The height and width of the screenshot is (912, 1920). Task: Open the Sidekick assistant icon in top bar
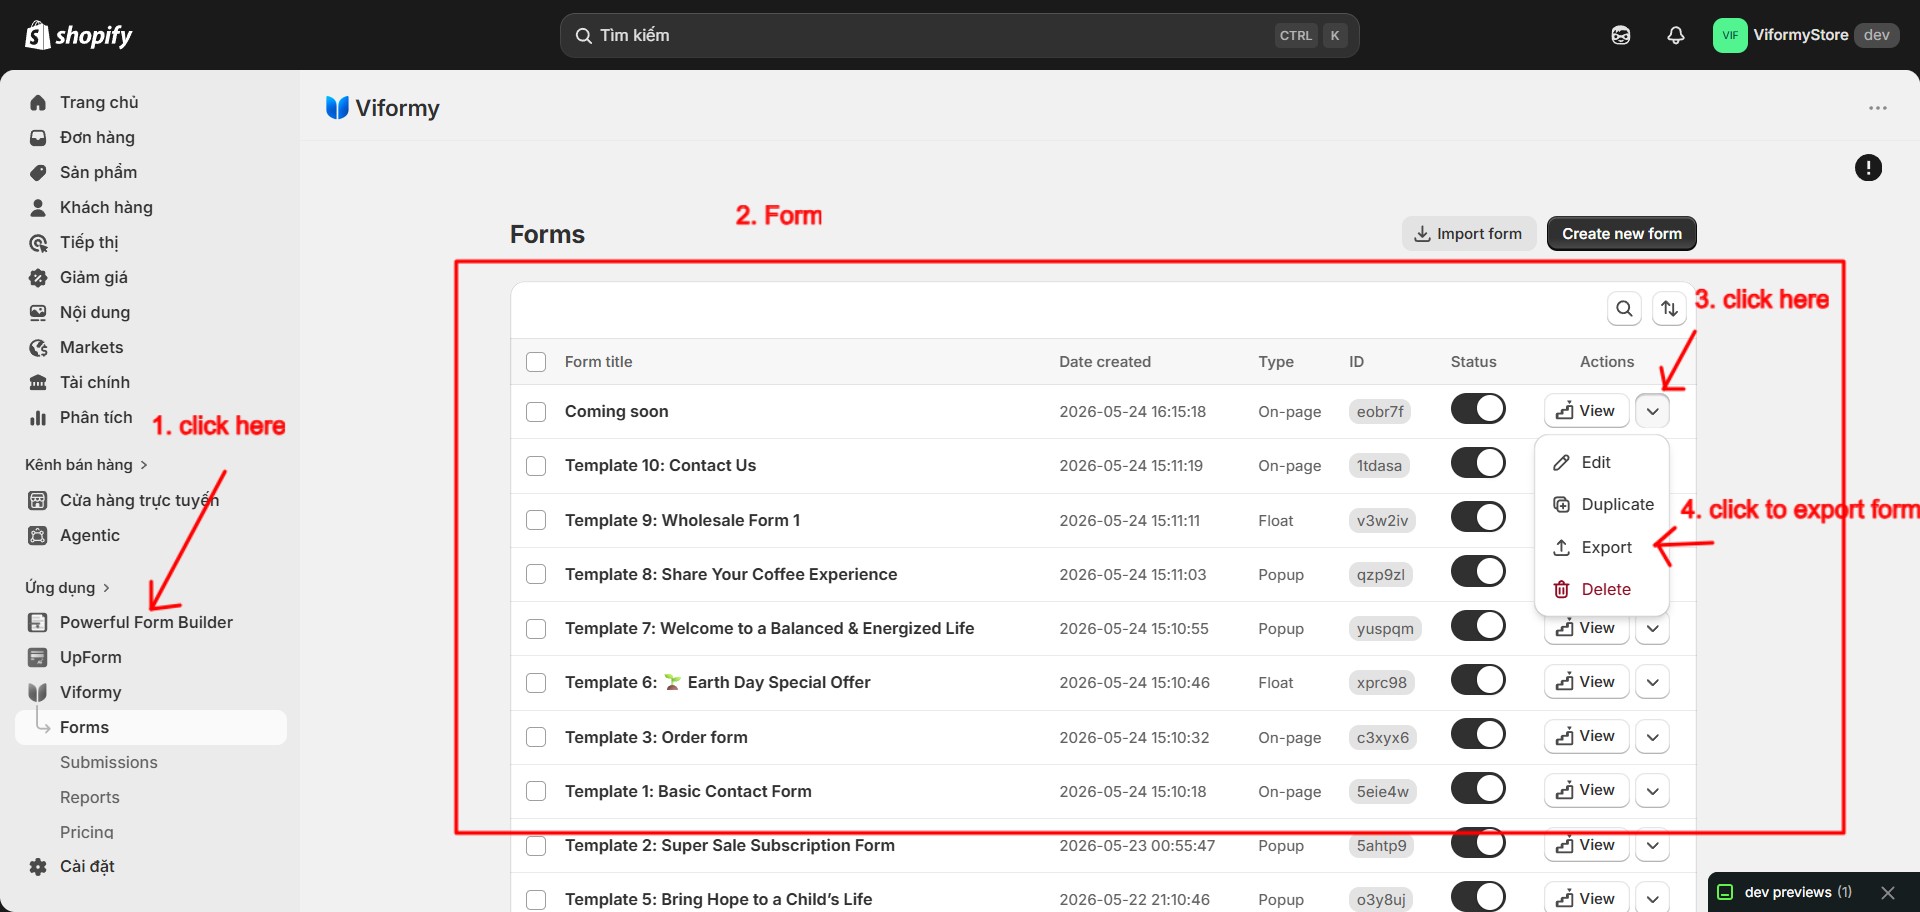(x=1621, y=35)
